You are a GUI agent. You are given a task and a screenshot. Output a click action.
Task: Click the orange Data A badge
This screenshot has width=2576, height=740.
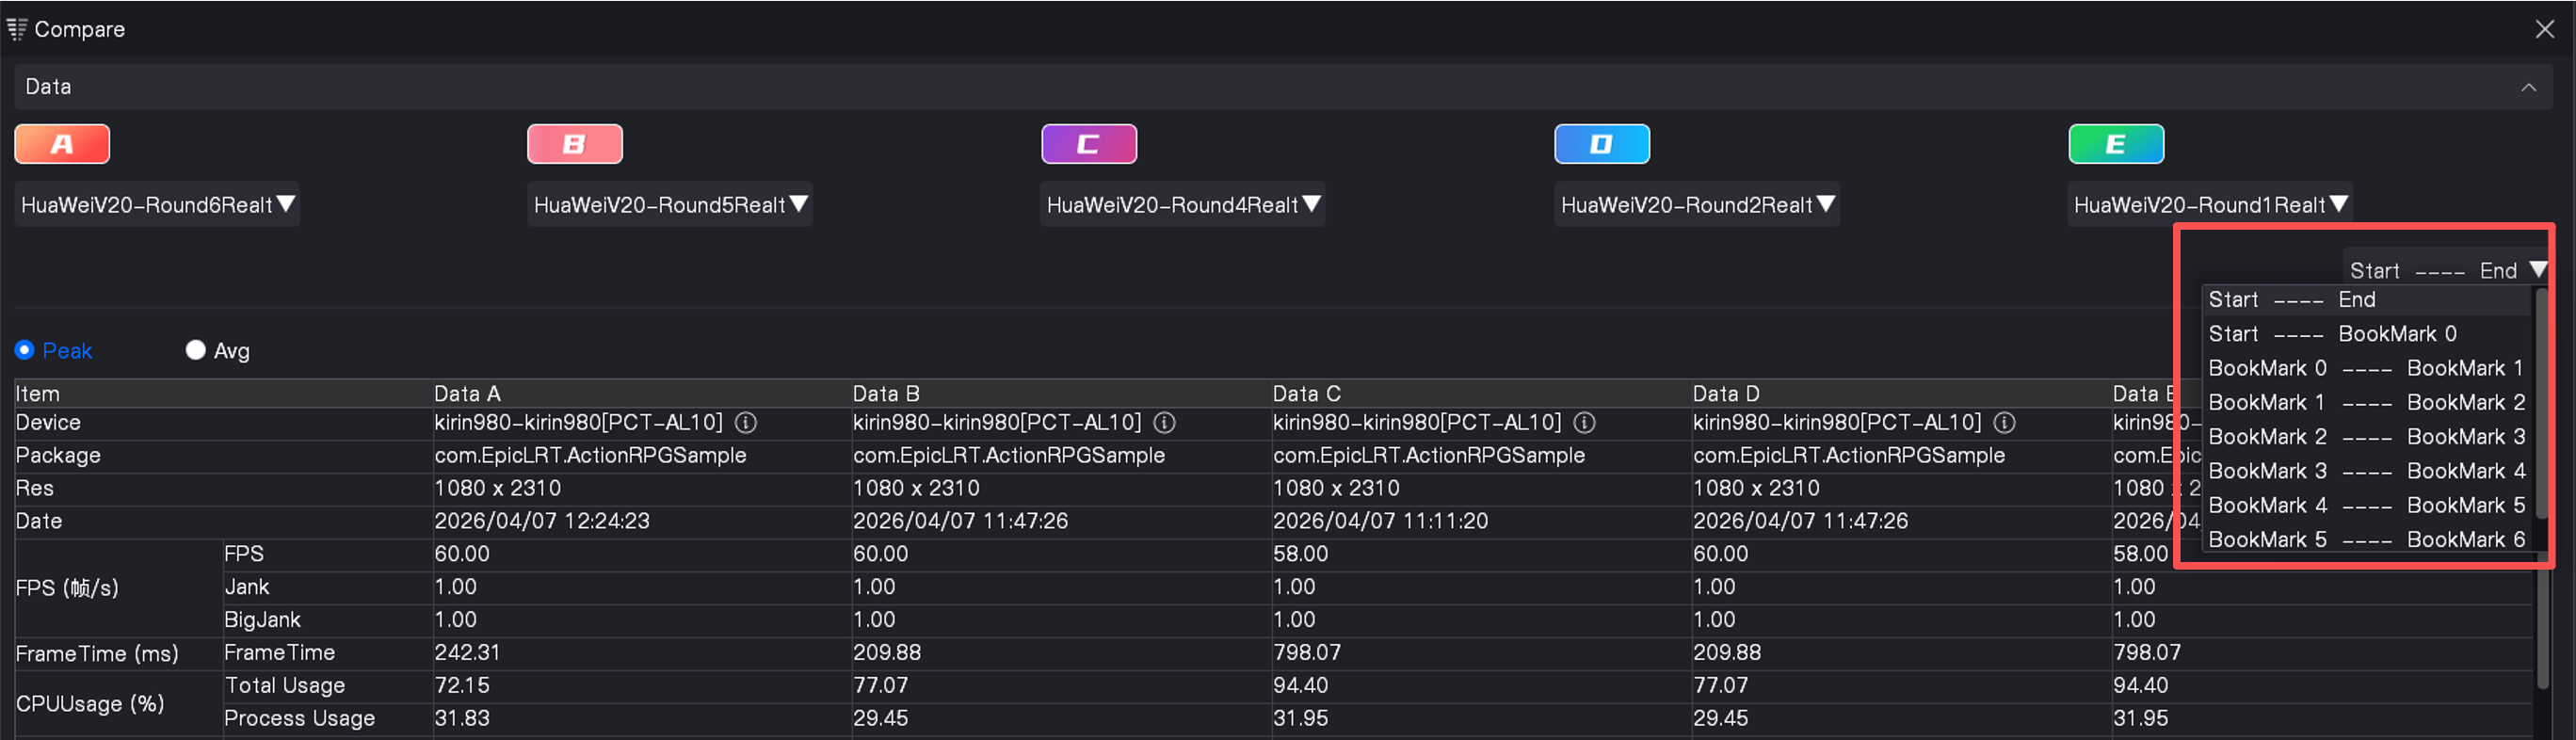62,144
